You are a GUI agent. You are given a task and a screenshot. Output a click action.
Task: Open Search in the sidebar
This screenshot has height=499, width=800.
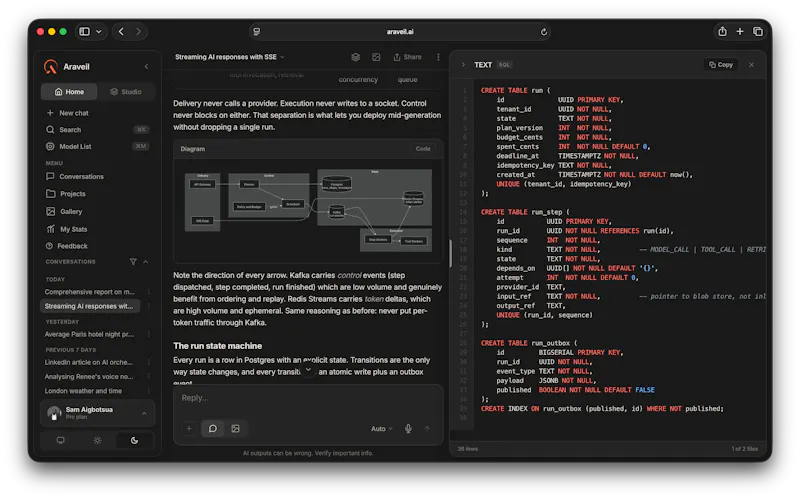pyautogui.click(x=97, y=130)
